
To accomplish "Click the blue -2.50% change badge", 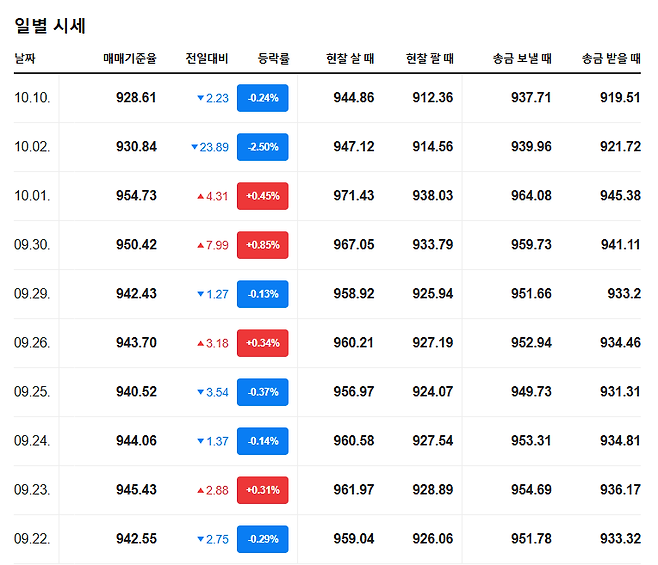I will click(x=262, y=147).
